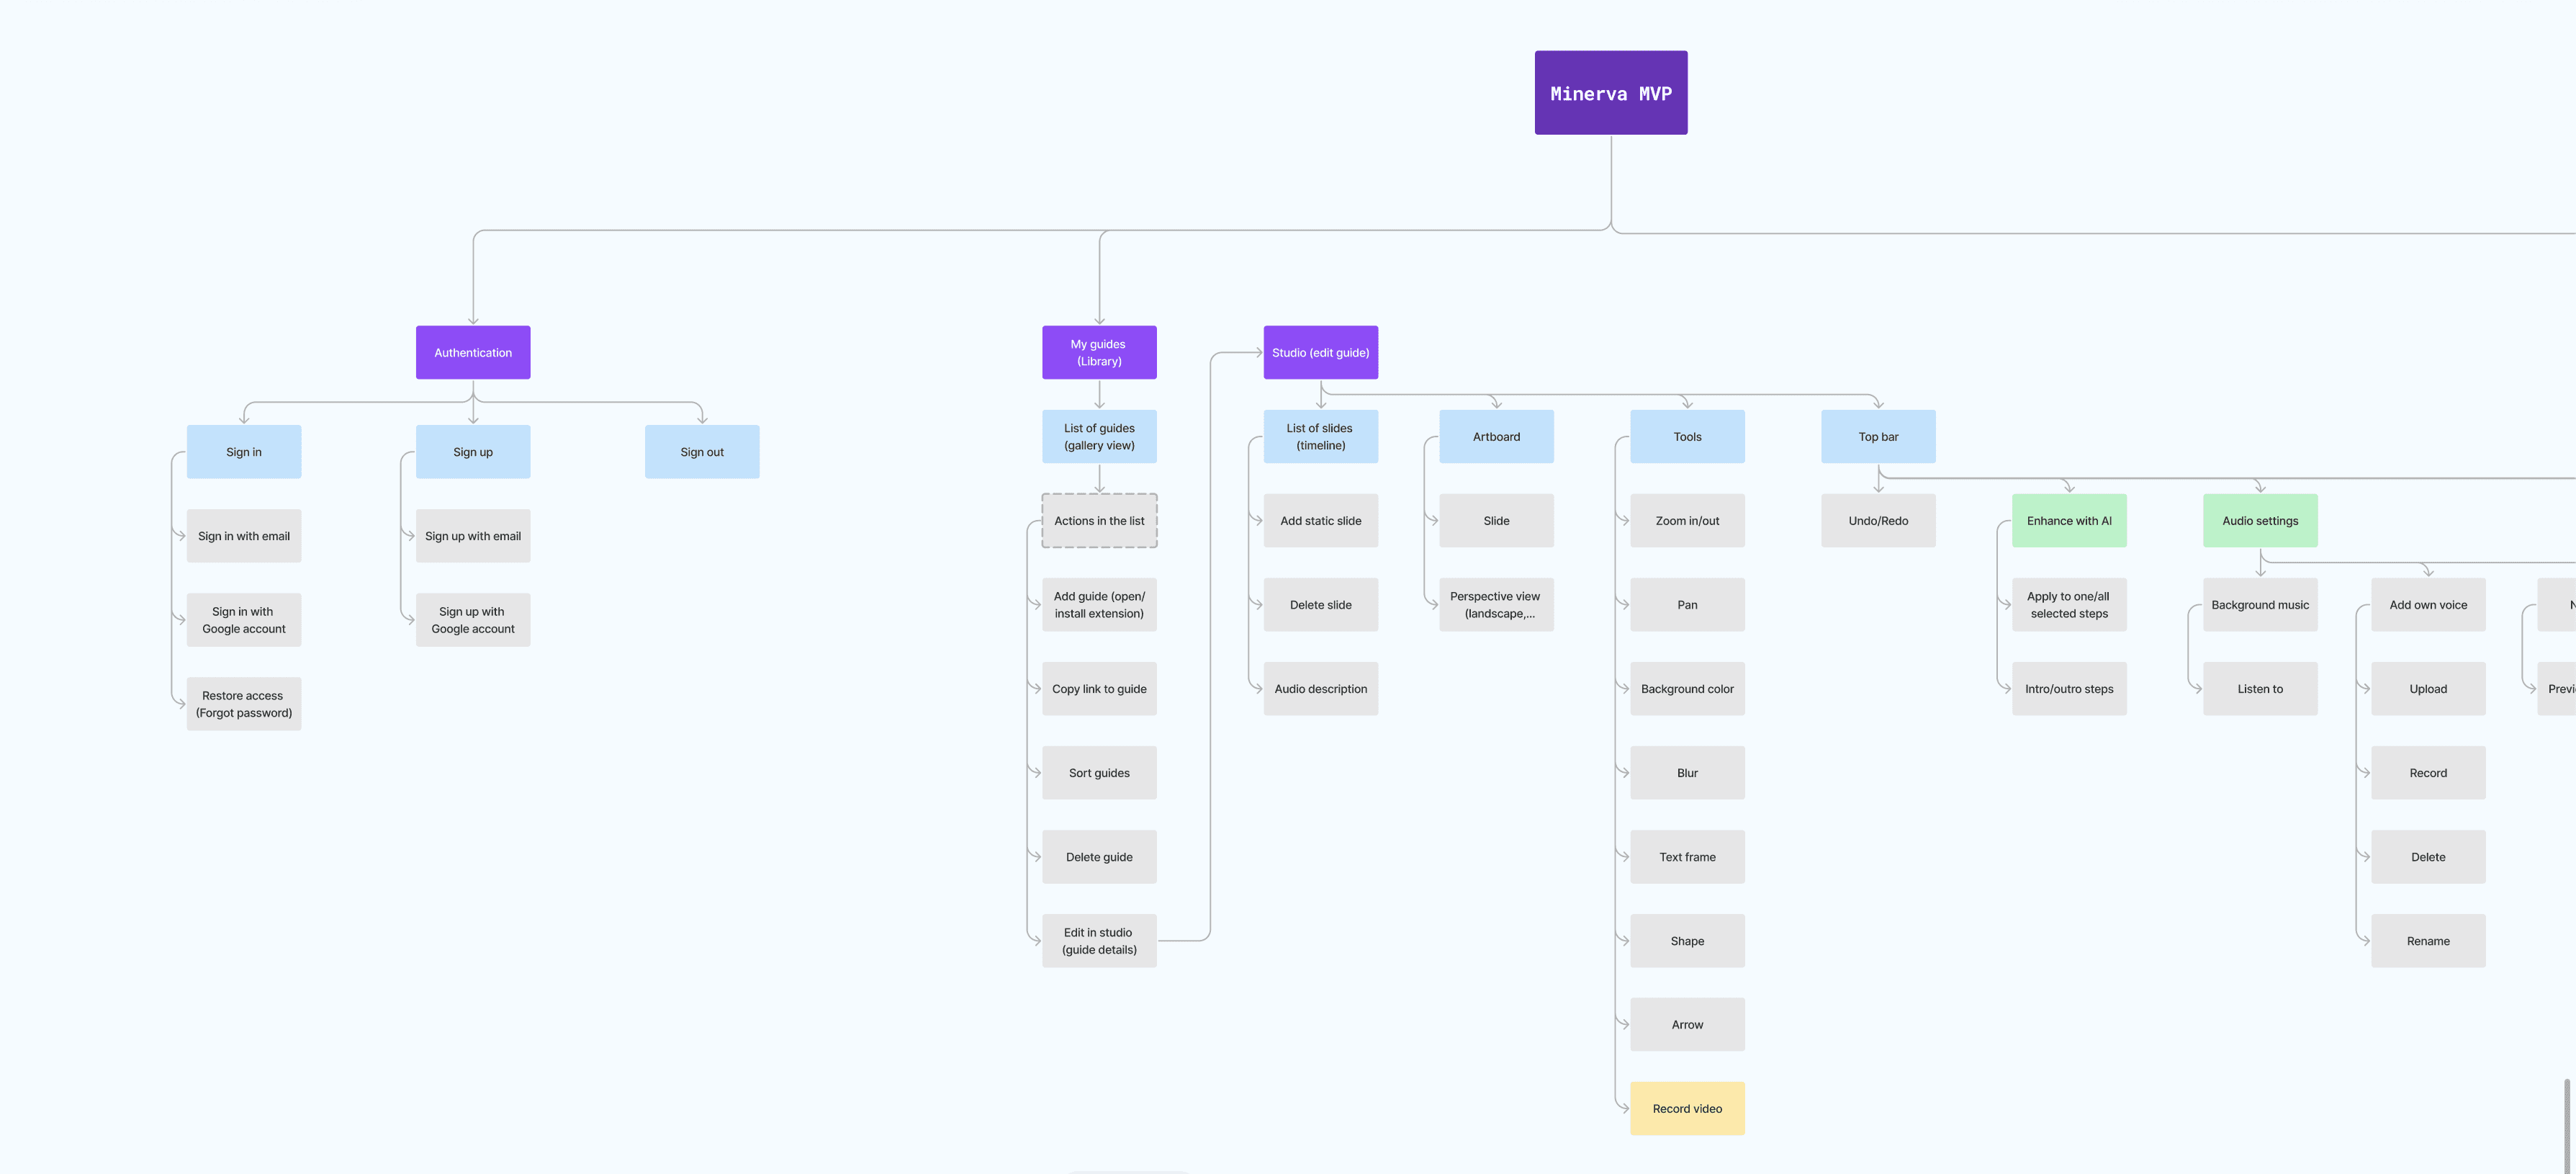Click the Restore access (Forgot password) box
Image resolution: width=2576 pixels, height=1174 pixels.
tap(243, 703)
